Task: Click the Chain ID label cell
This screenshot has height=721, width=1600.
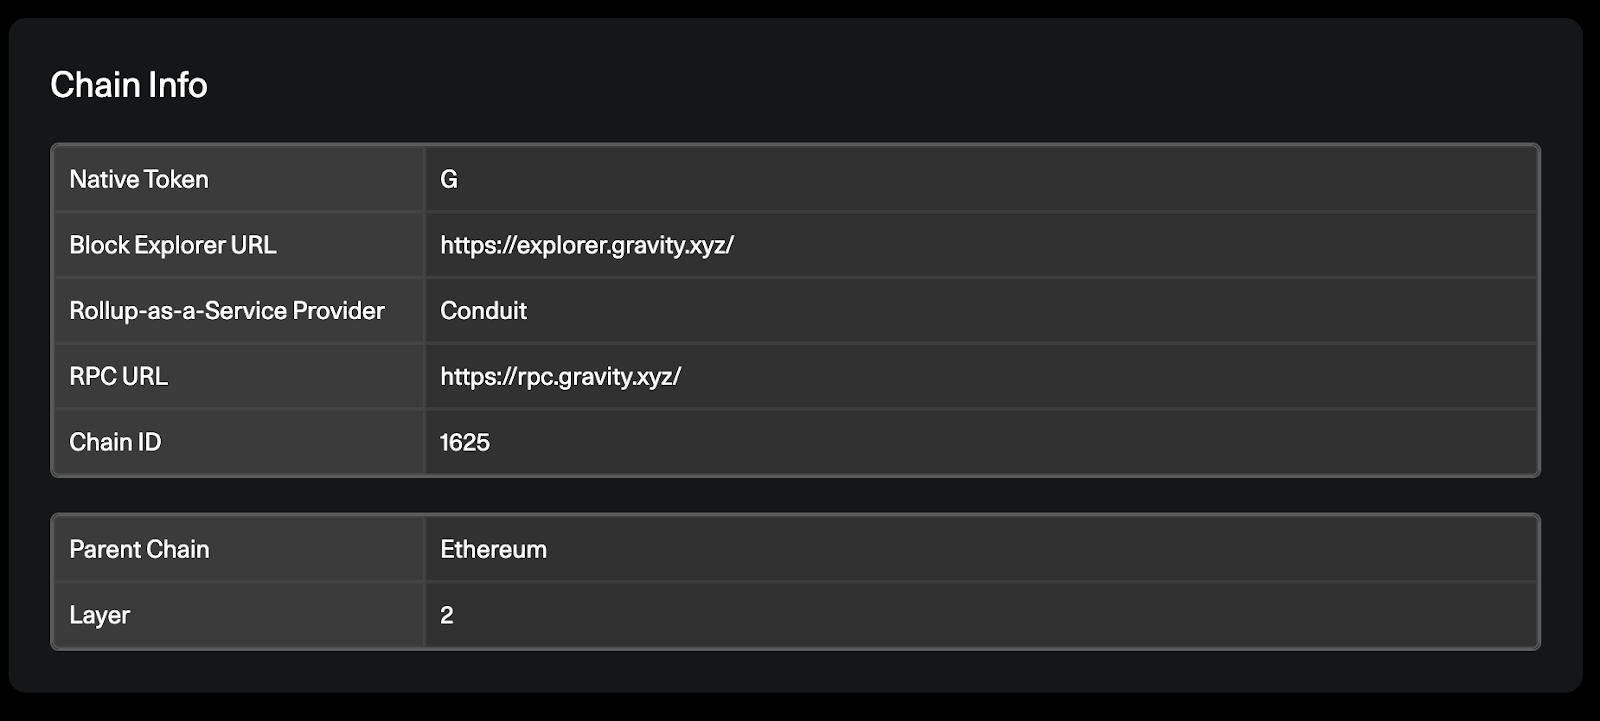Action: click(x=239, y=442)
